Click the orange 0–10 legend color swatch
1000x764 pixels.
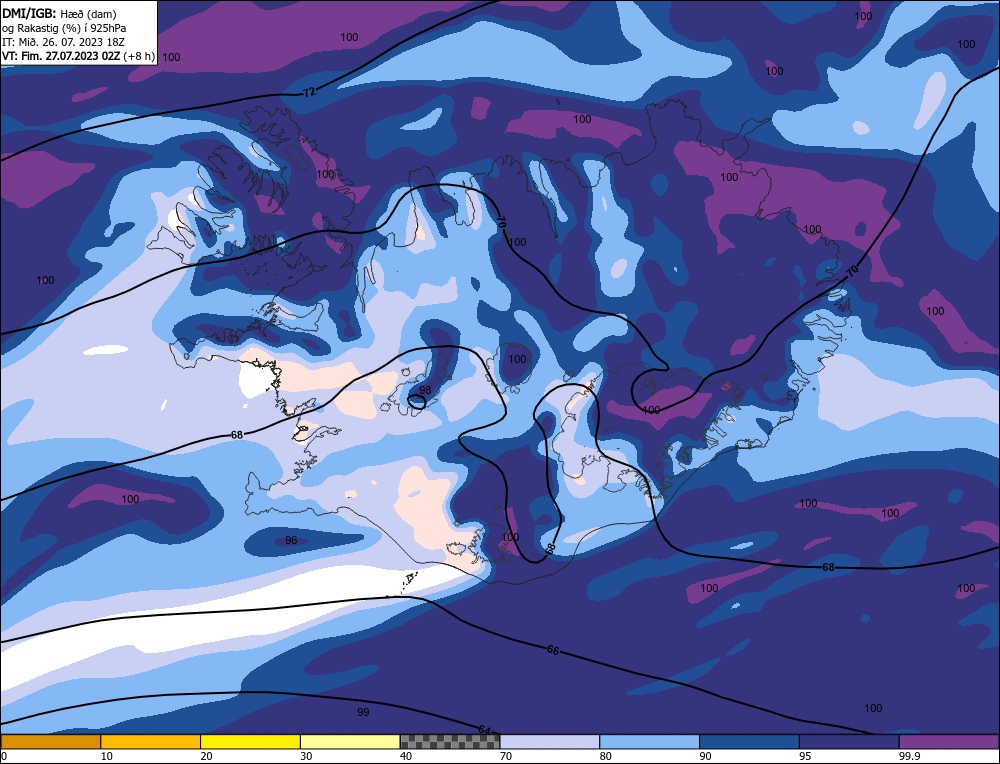tap(50, 741)
